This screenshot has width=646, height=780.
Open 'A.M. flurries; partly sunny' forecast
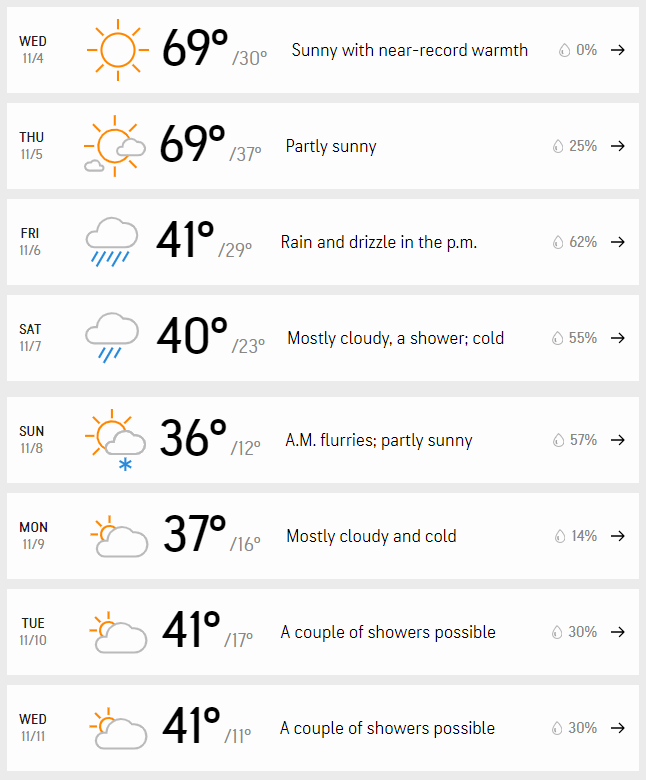[378, 440]
